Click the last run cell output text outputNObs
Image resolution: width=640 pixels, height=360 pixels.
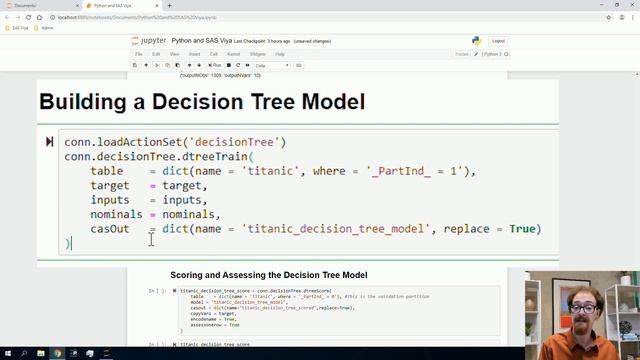point(220,76)
